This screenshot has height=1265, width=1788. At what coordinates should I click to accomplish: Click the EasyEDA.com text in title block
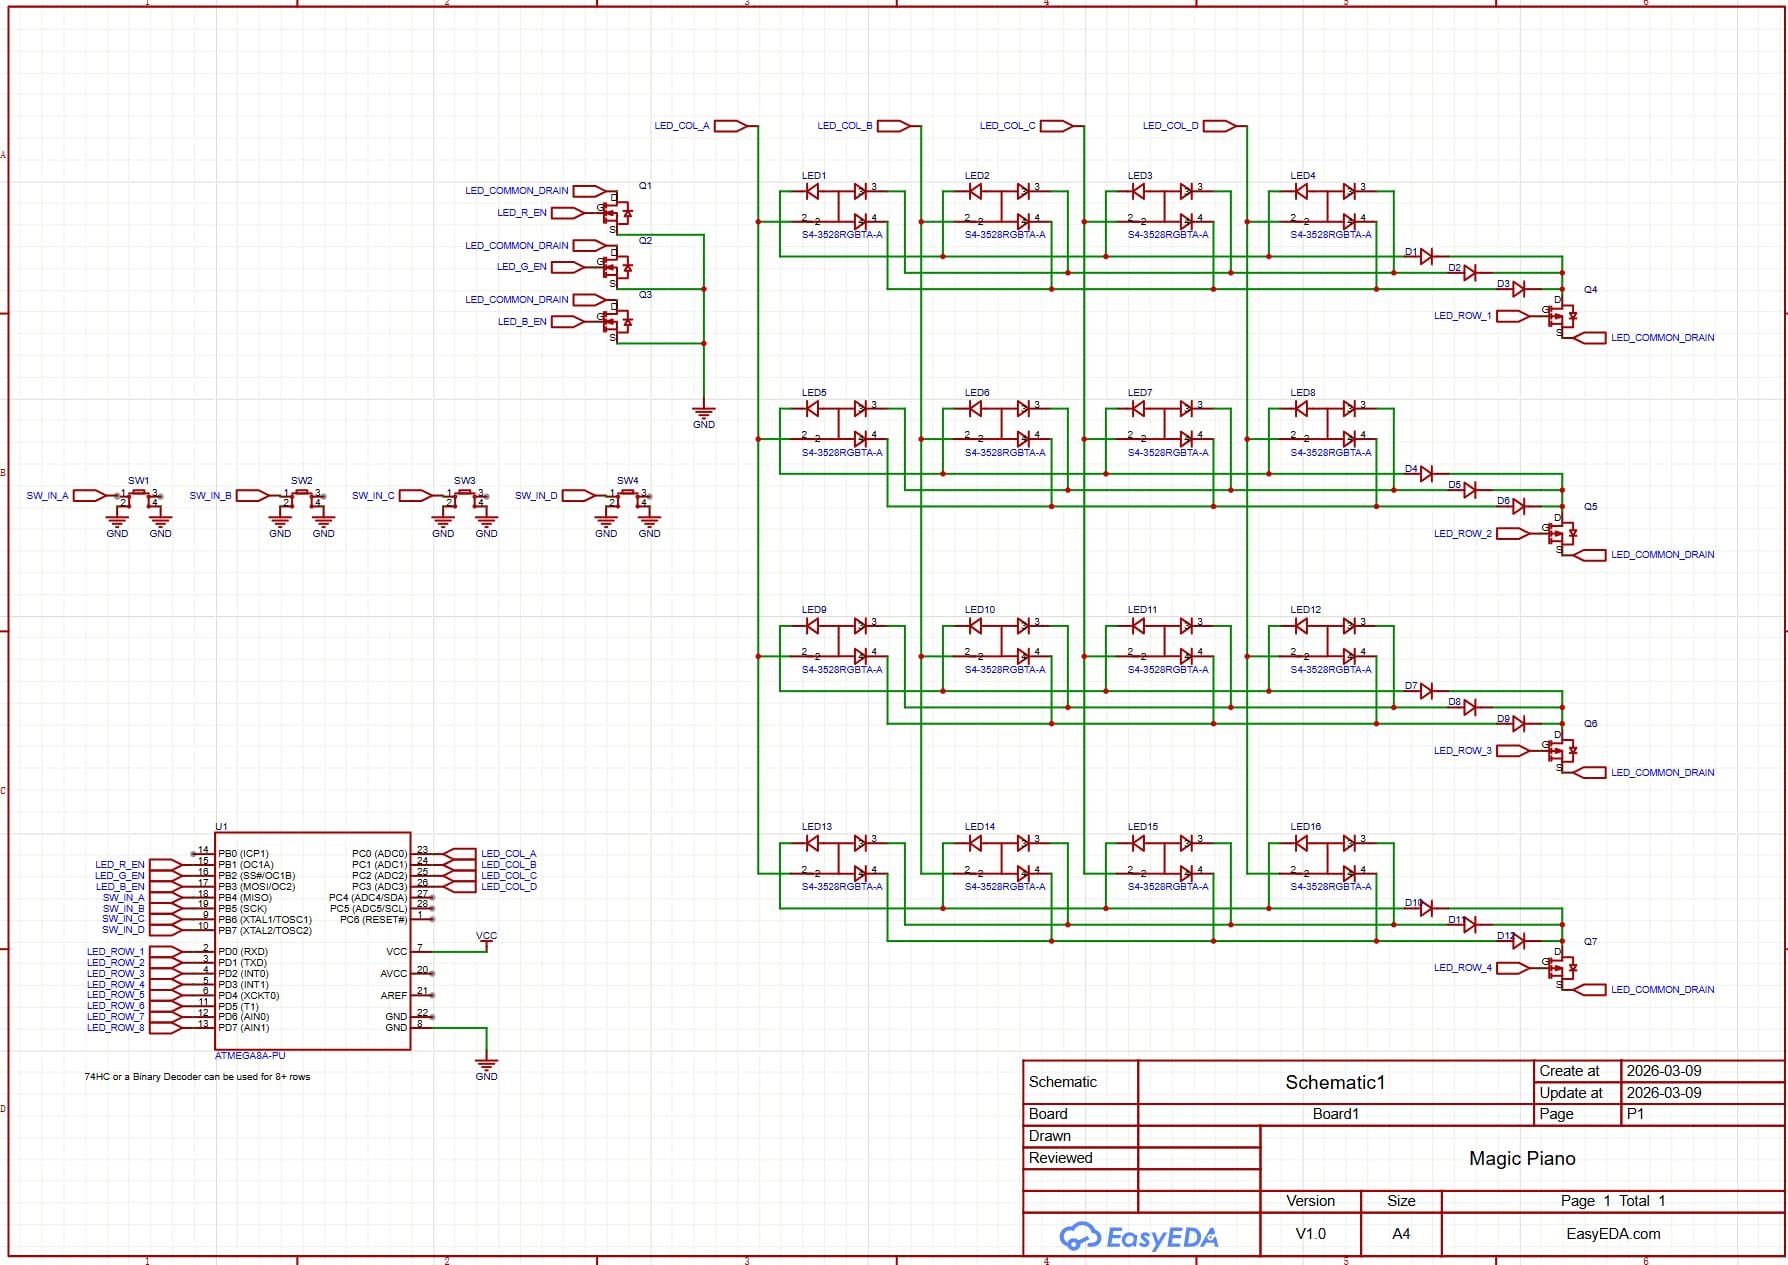1613,1234
